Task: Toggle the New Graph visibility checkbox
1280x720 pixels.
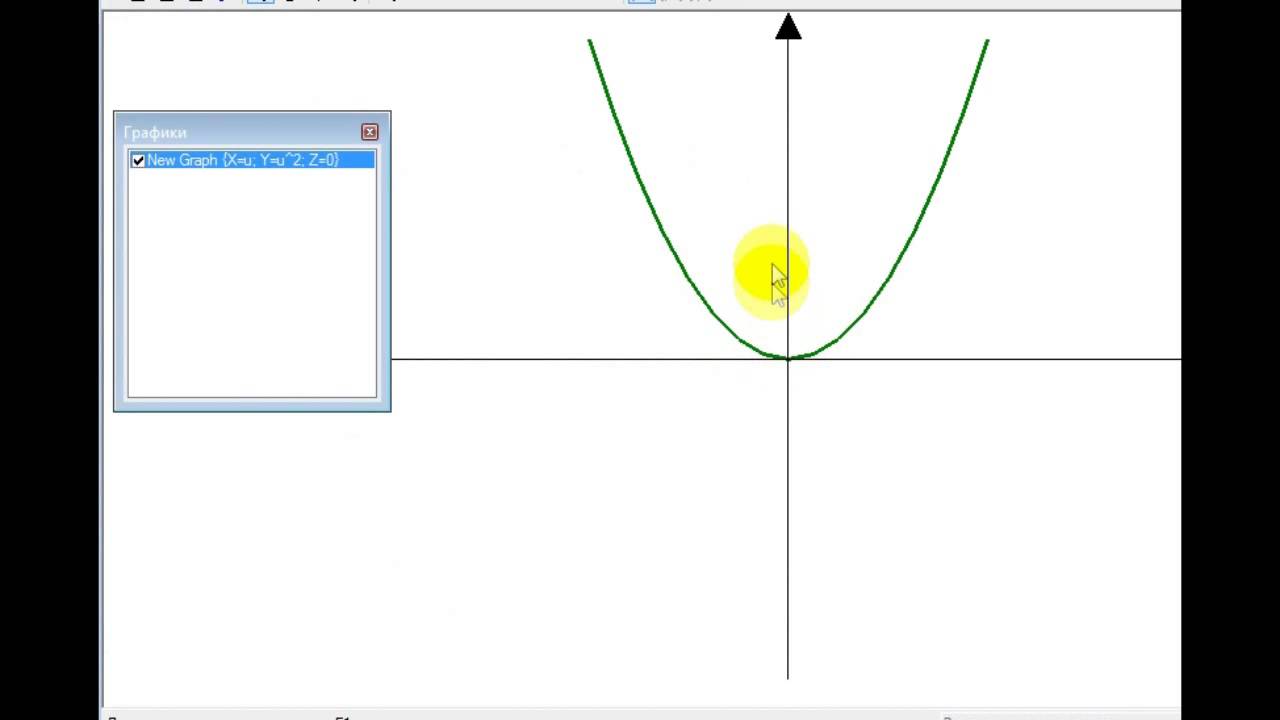Action: pyautogui.click(x=138, y=160)
